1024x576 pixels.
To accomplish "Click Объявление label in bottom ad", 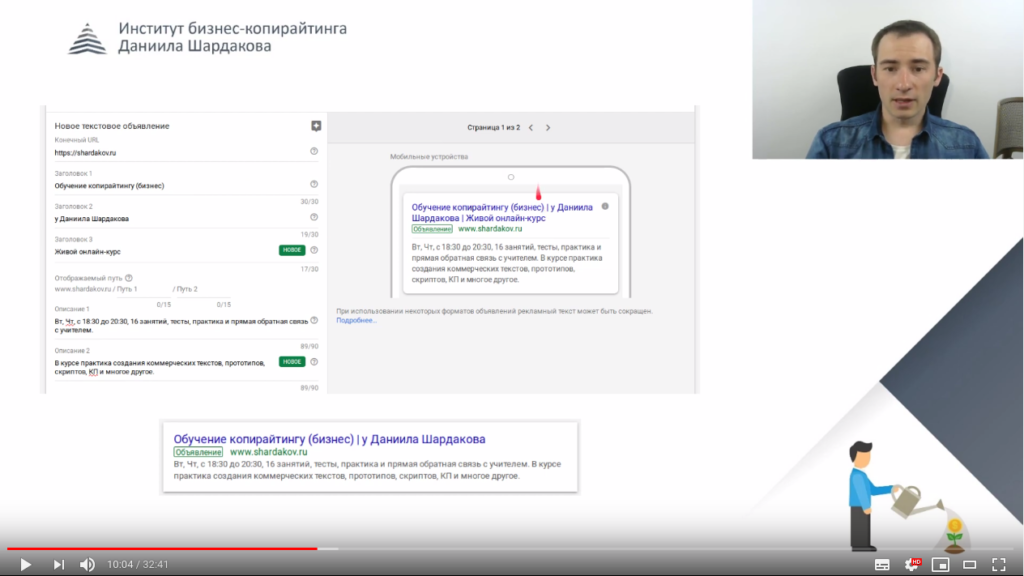I will click(198, 452).
